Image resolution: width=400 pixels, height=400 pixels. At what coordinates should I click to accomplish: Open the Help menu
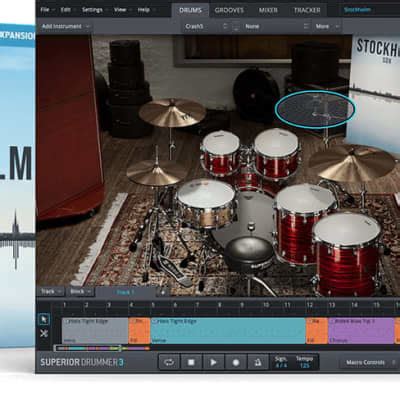pyautogui.click(x=143, y=10)
